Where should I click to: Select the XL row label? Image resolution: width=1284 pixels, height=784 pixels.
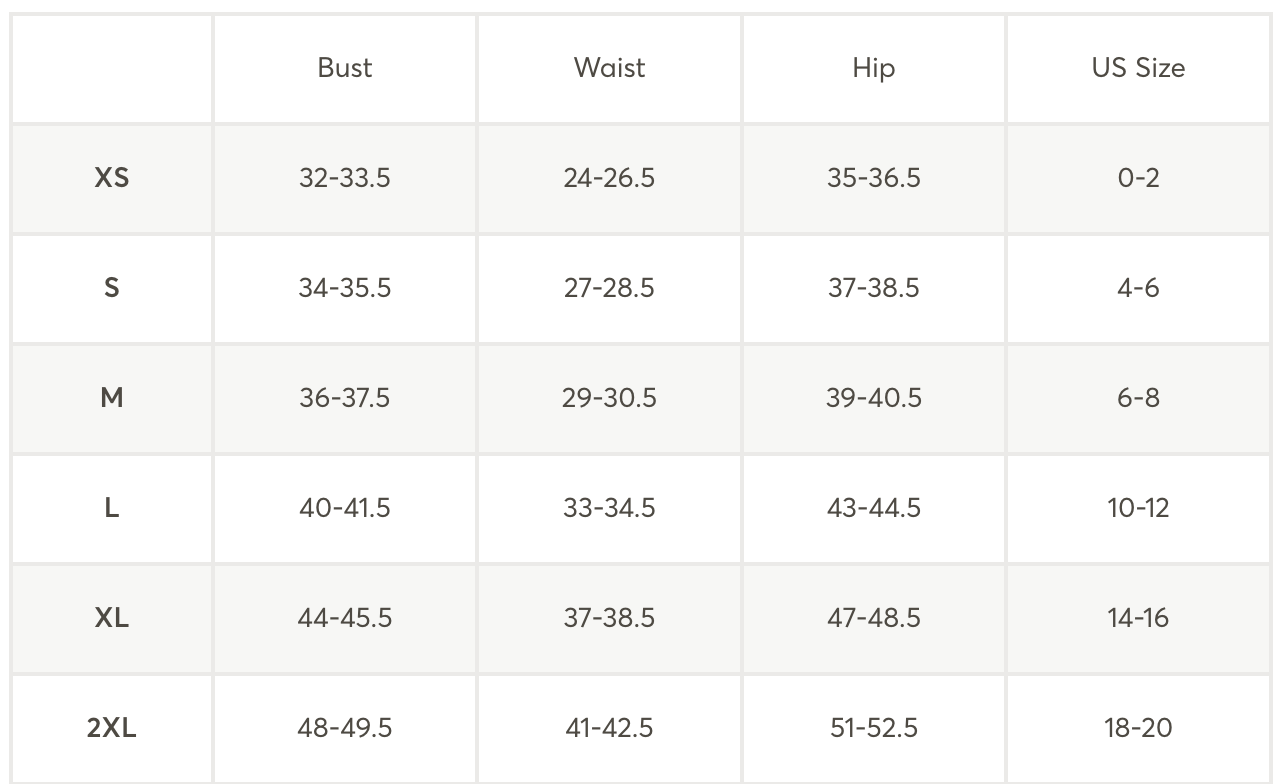[112, 618]
